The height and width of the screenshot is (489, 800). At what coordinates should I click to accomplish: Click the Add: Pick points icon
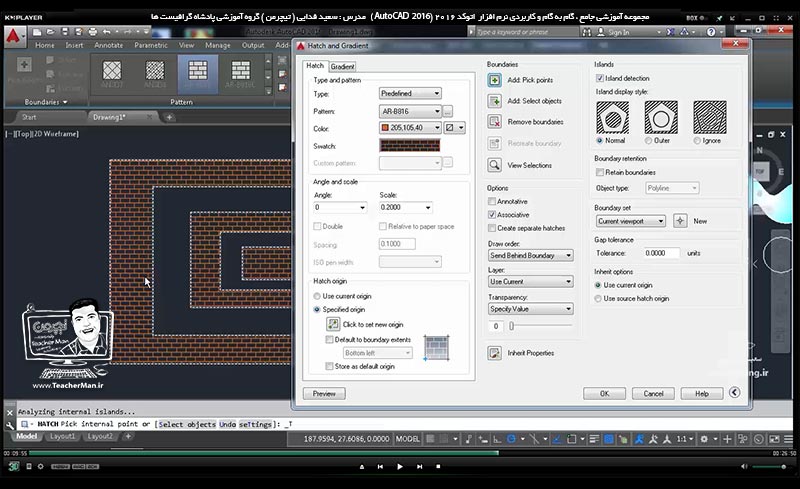click(x=494, y=80)
